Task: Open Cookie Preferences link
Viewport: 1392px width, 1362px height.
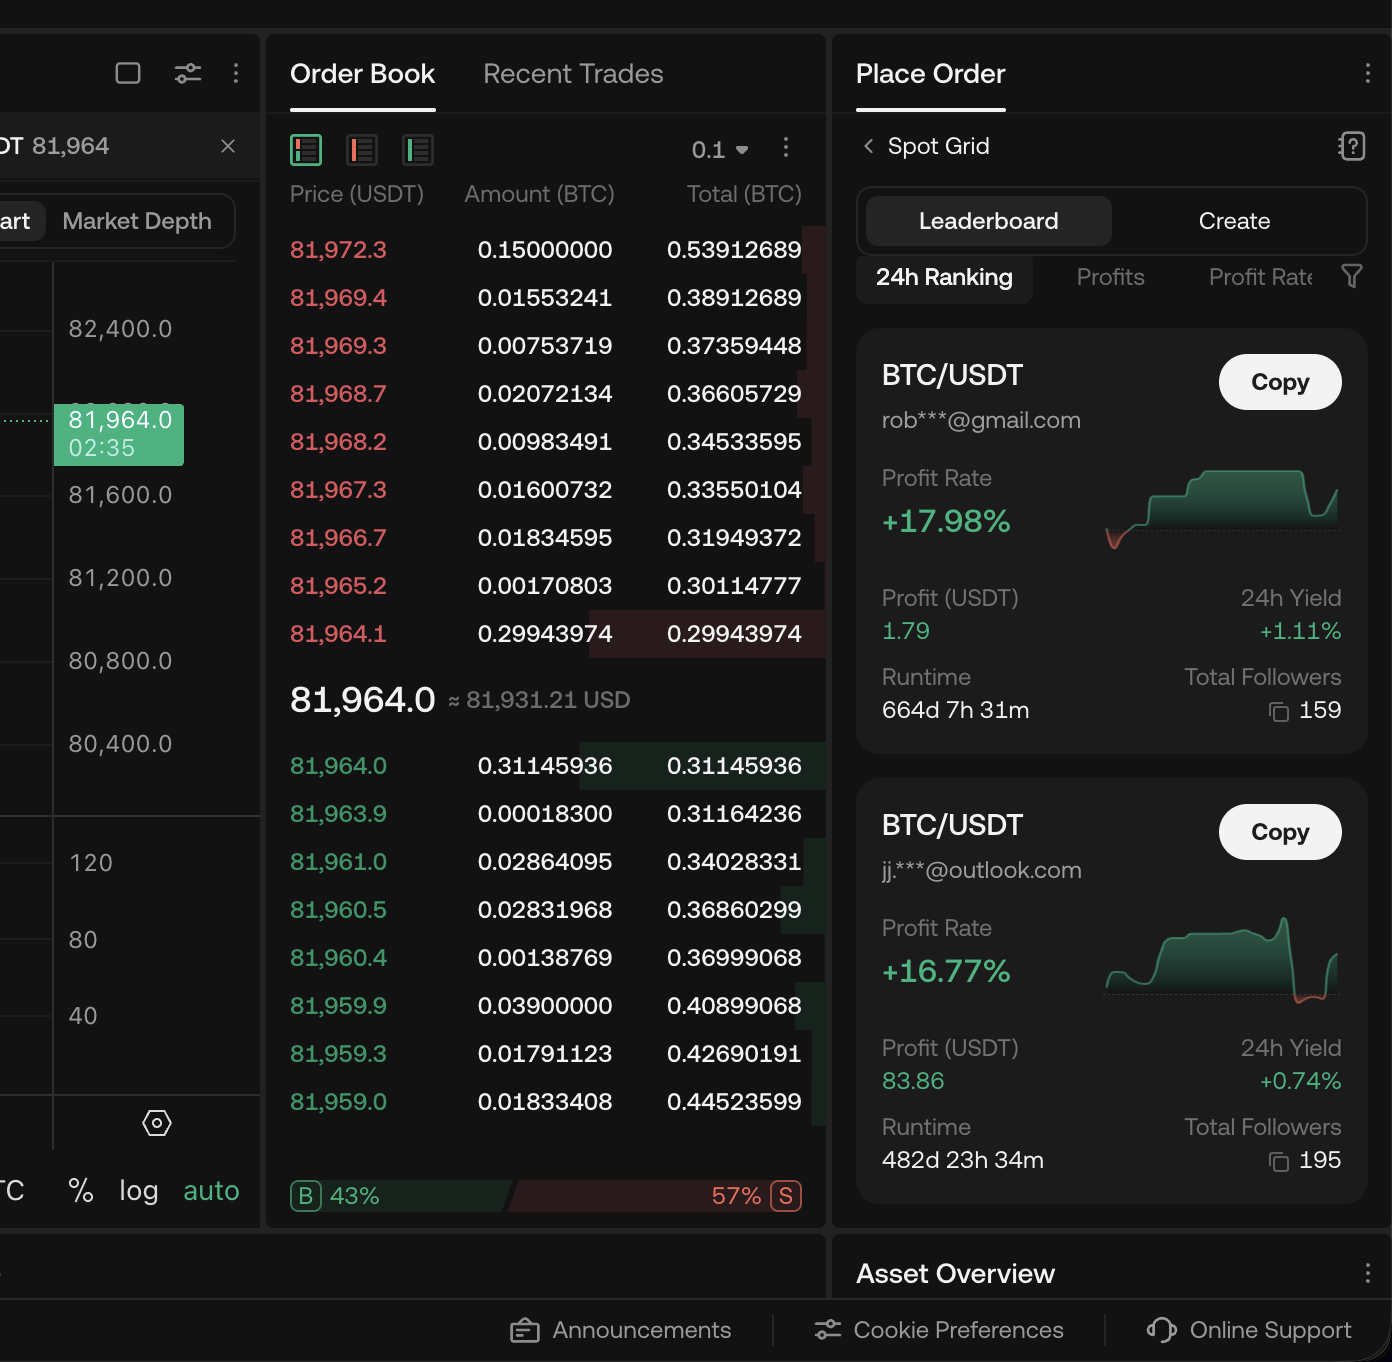Action: (959, 1330)
